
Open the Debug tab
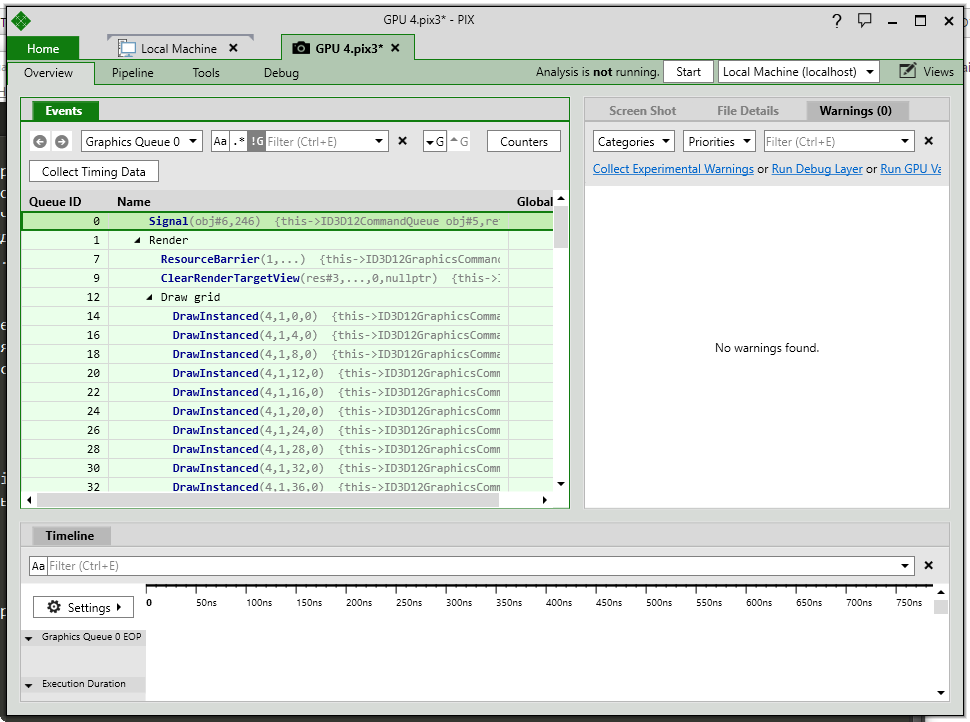(x=281, y=72)
